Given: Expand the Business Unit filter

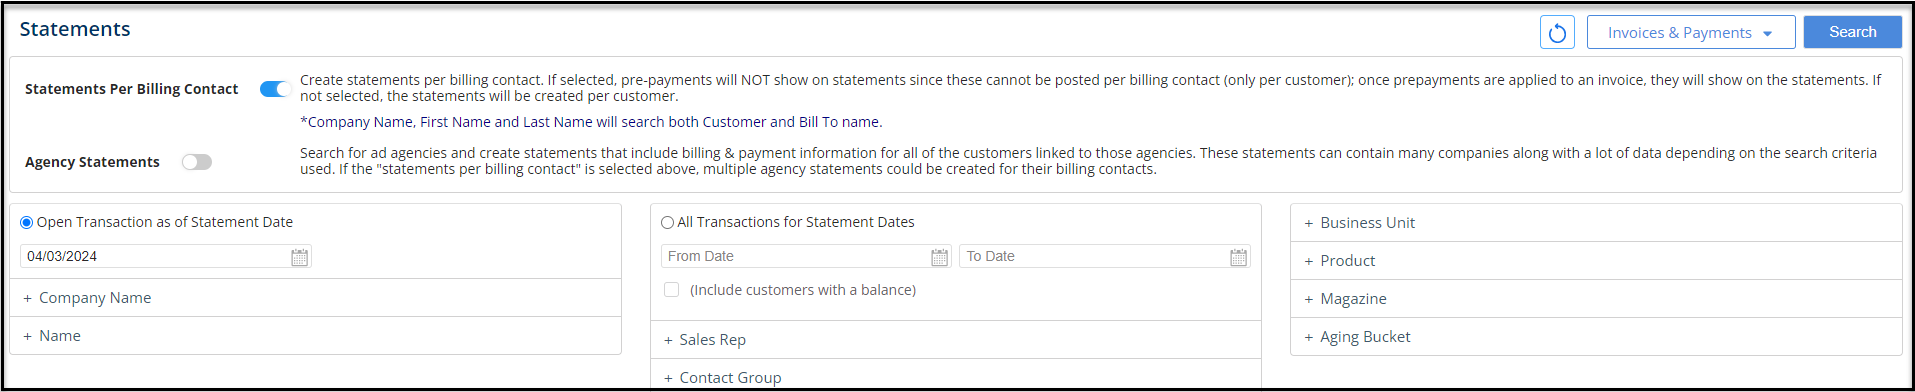Looking at the screenshot, I should point(1596,223).
